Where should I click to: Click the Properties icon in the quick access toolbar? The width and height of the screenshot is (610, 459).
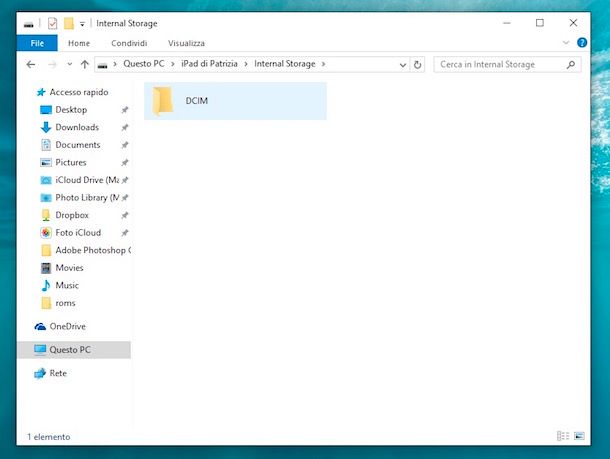pyautogui.click(x=52, y=23)
